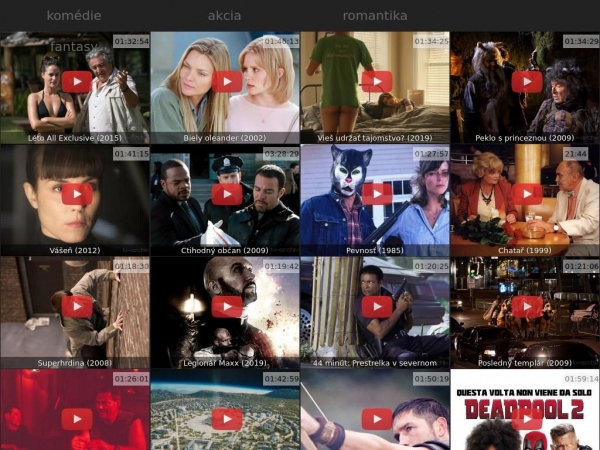Play Posledný templár (2009)
This screenshot has height=450, width=600.
tap(527, 307)
